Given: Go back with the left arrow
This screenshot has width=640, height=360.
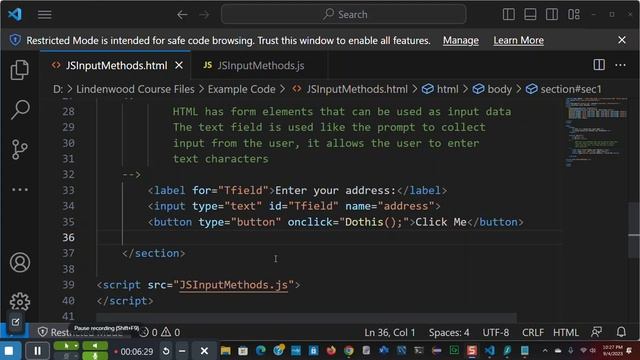Looking at the screenshot, I should click(x=182, y=15).
